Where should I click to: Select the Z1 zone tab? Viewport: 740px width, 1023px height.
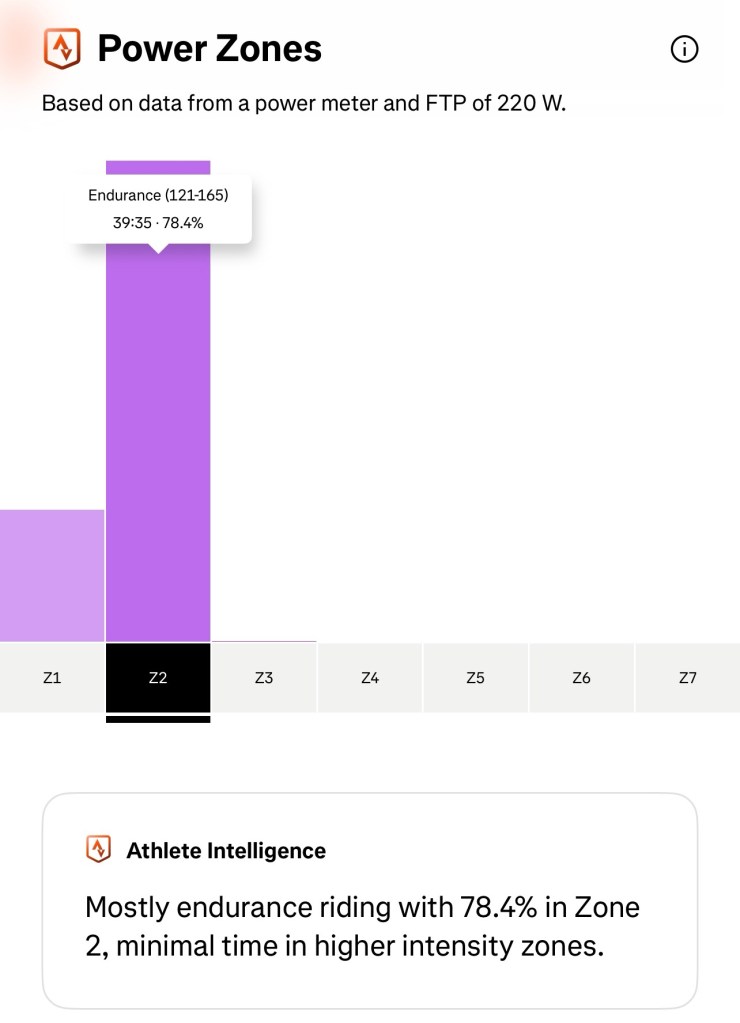(x=52, y=678)
